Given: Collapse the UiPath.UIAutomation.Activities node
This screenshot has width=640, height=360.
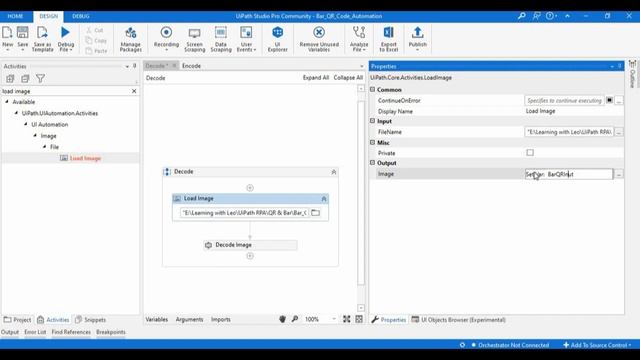Looking at the screenshot, I should pyautogui.click(x=16, y=113).
